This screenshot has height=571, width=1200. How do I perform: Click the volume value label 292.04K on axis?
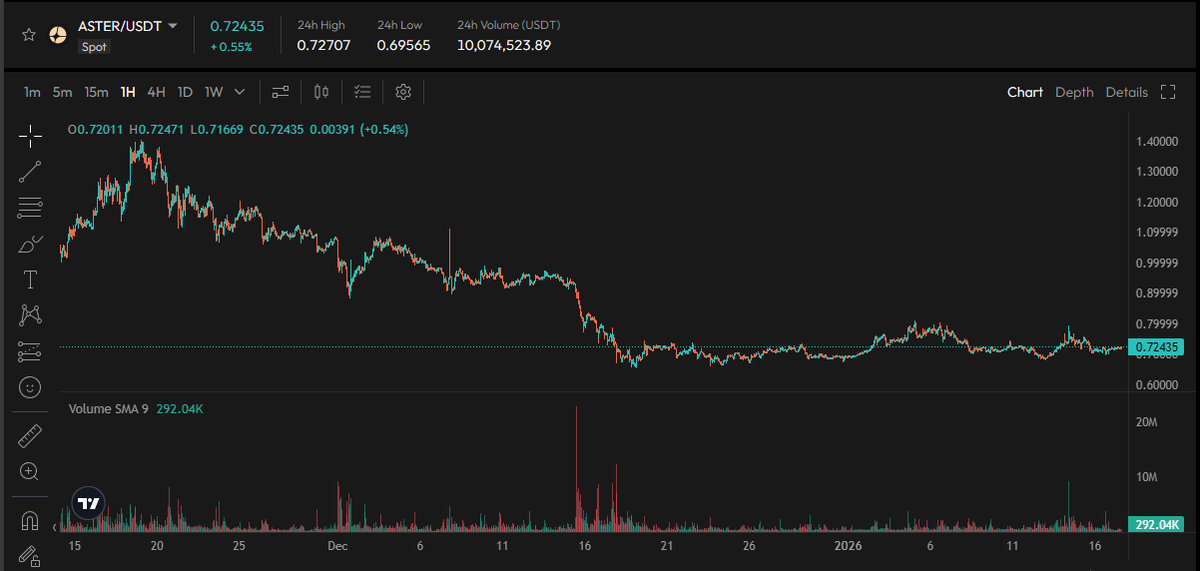(1155, 524)
